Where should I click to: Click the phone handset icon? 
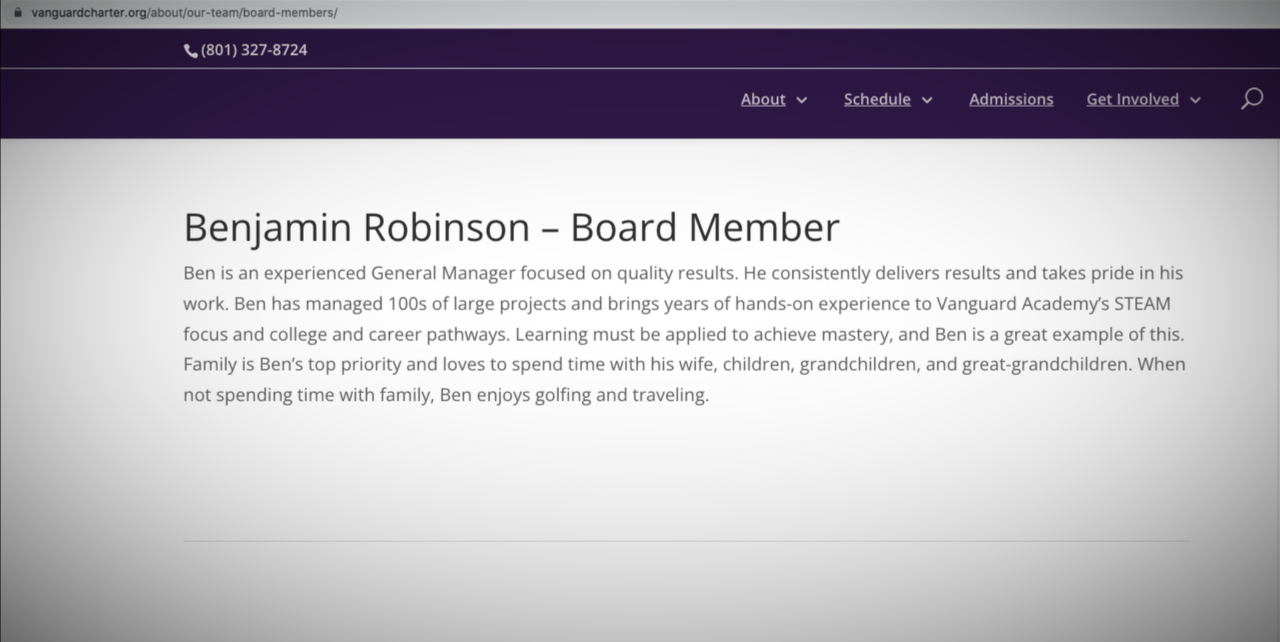pyautogui.click(x=190, y=50)
